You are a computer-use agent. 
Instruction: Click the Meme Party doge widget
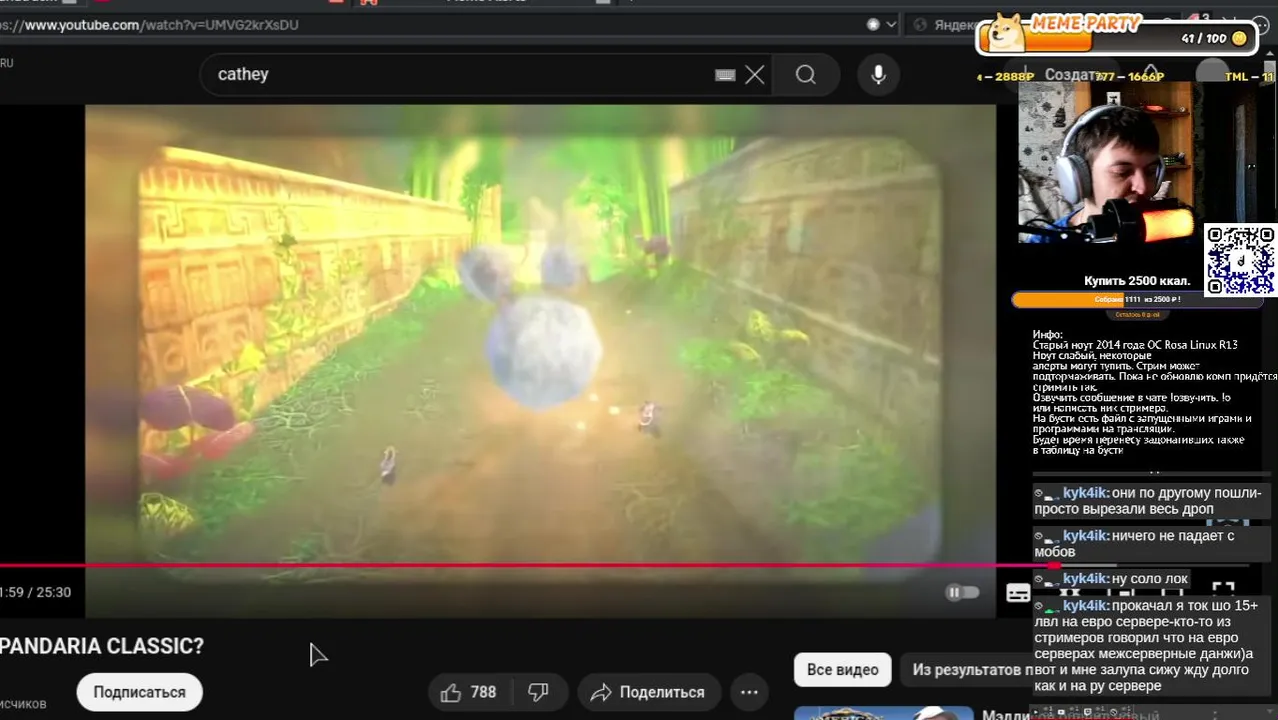click(1116, 34)
